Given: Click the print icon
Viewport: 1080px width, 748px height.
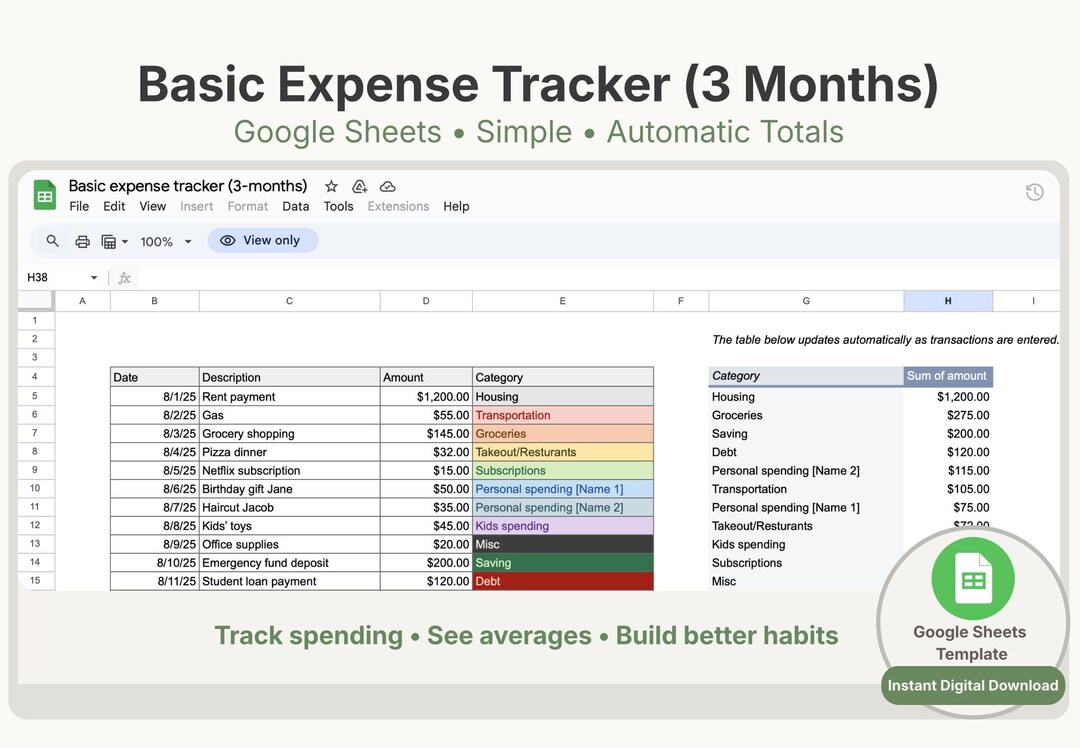Looking at the screenshot, I should pyautogui.click(x=83, y=242).
